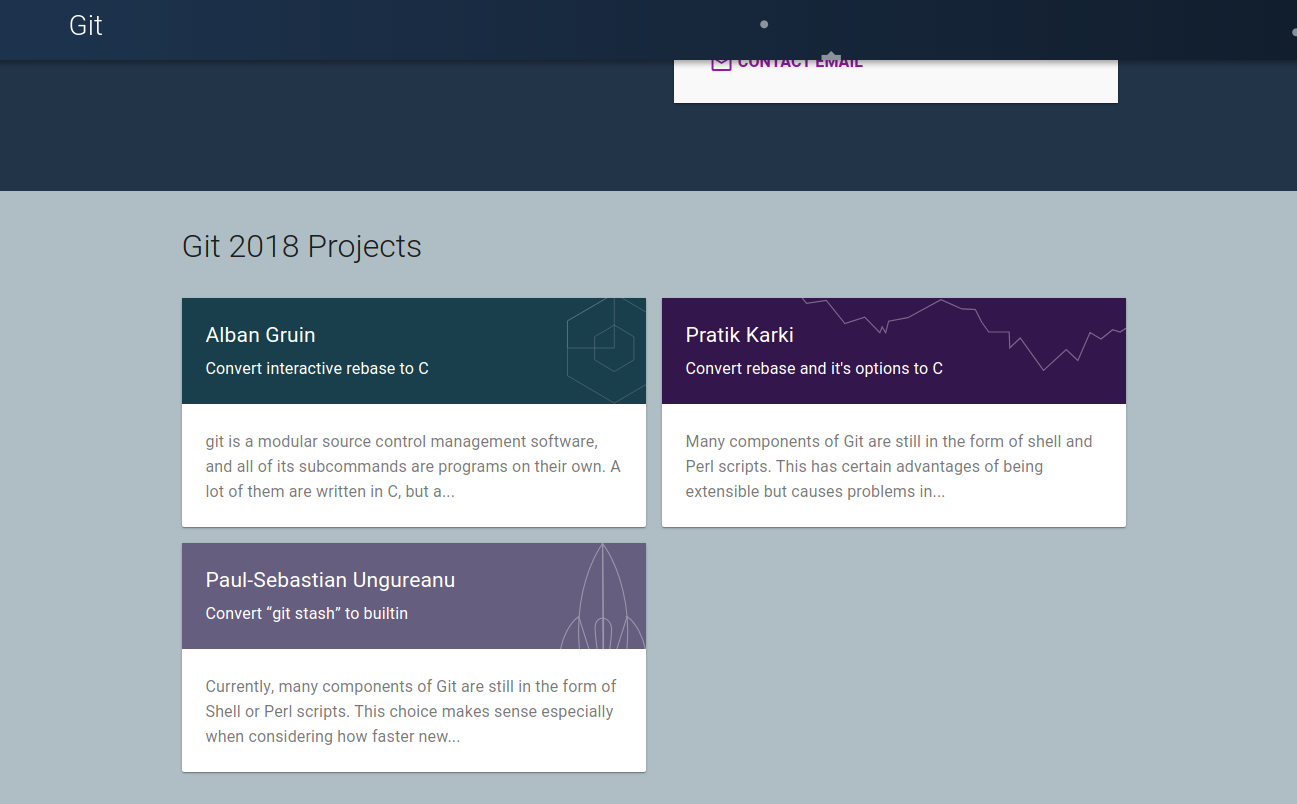Viewport: 1297px width, 804px height.
Task: Select 'Convert rebase and it's options to C'
Action: point(814,368)
